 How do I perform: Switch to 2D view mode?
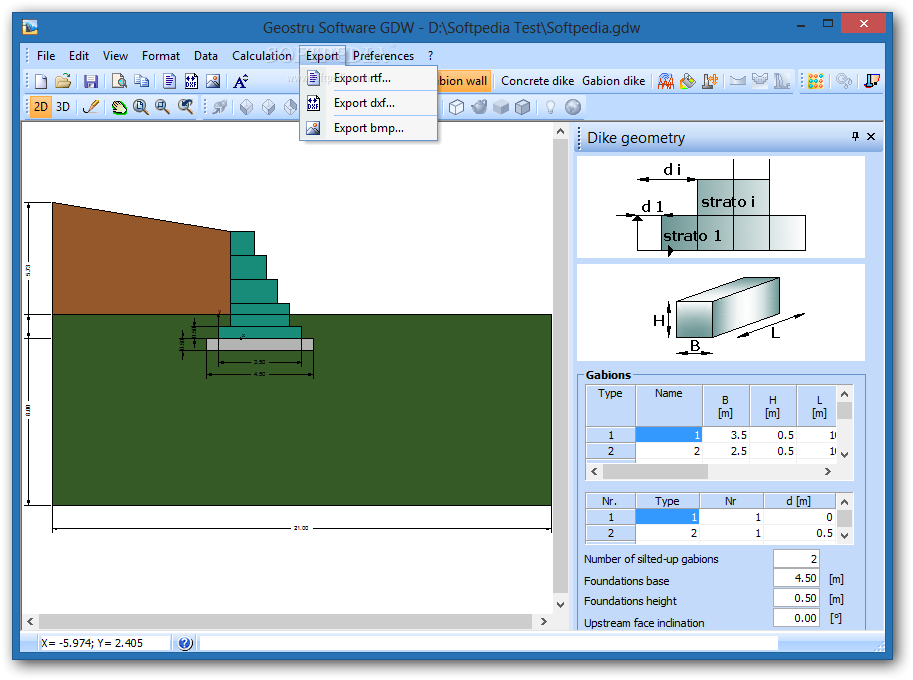41,107
